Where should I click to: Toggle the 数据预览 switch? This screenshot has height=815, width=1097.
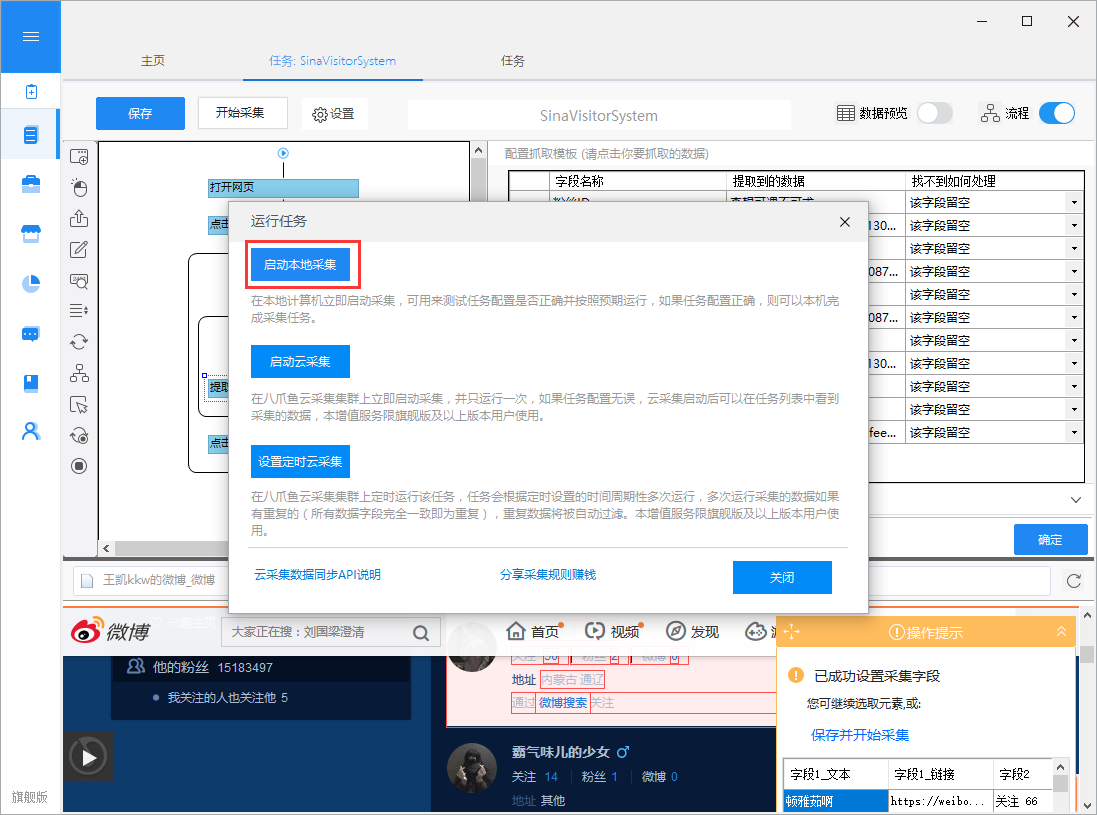[x=935, y=113]
